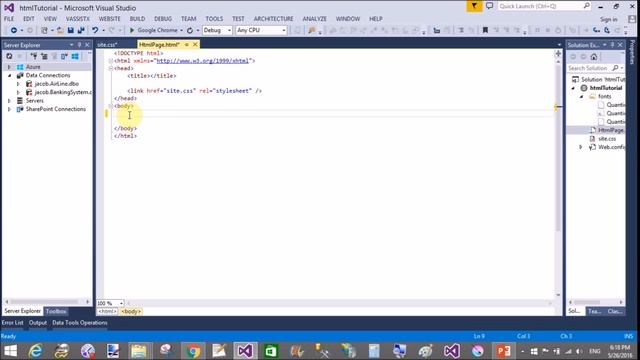
Task: Expand the Azure node
Action: pyautogui.click(x=9, y=67)
